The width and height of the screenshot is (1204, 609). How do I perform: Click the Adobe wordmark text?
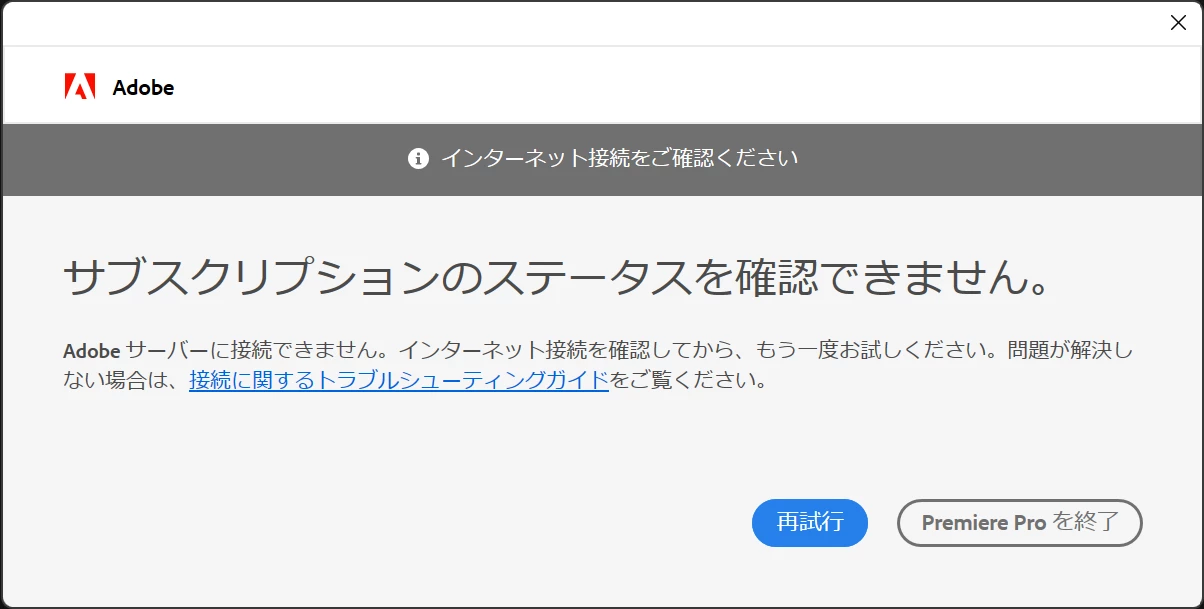pos(143,88)
